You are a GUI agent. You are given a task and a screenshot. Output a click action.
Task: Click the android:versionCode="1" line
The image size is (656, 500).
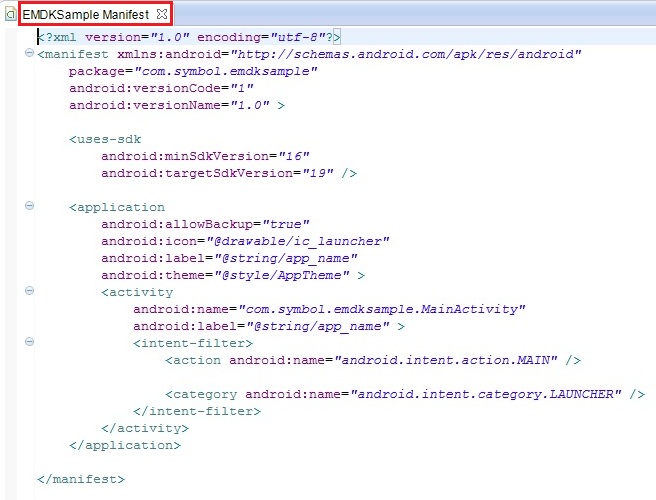tap(161, 88)
